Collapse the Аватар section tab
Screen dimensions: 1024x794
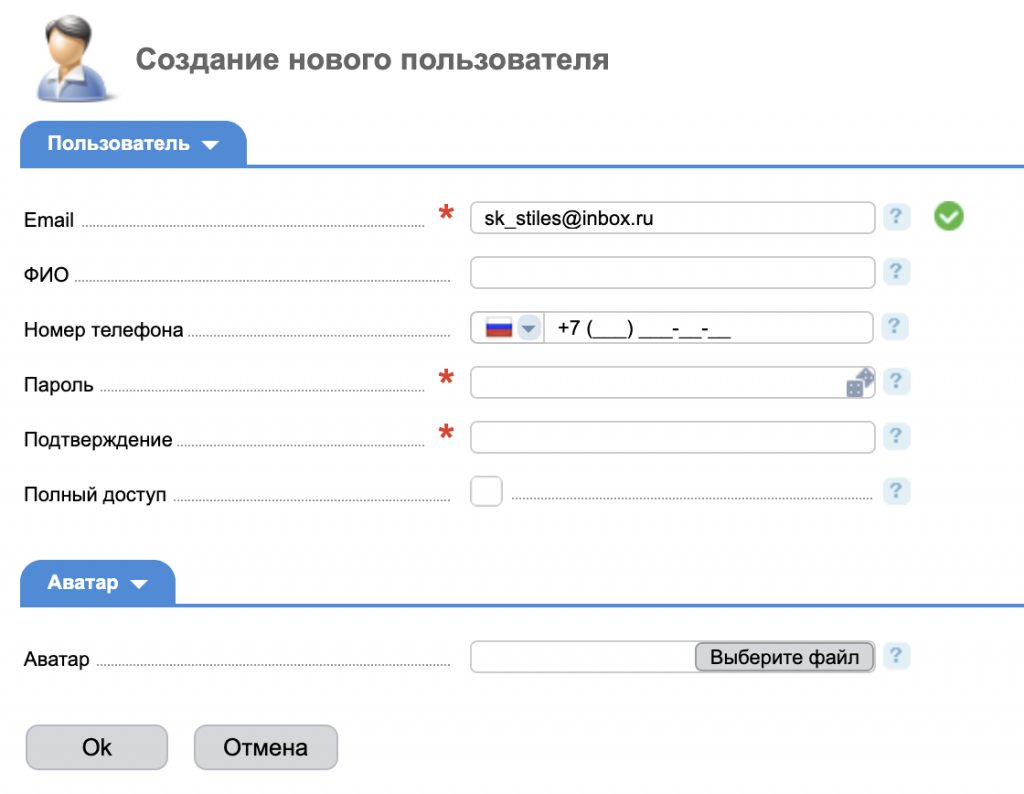point(97,583)
